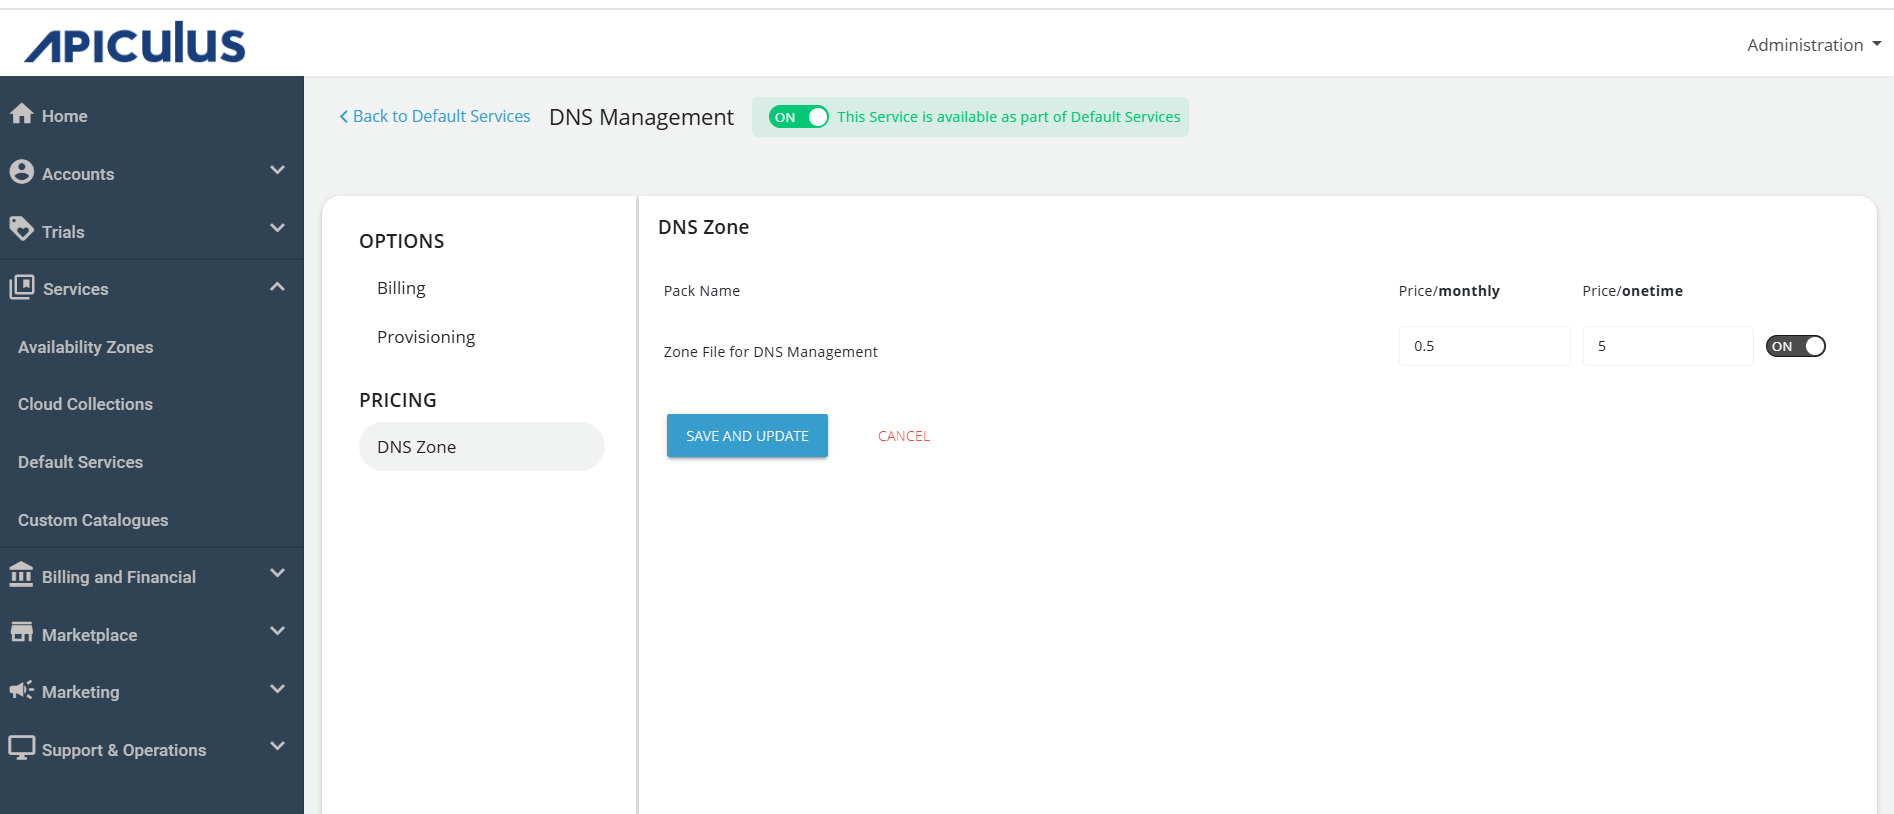Click the 'Zone File for DNS Management' text

click(771, 352)
